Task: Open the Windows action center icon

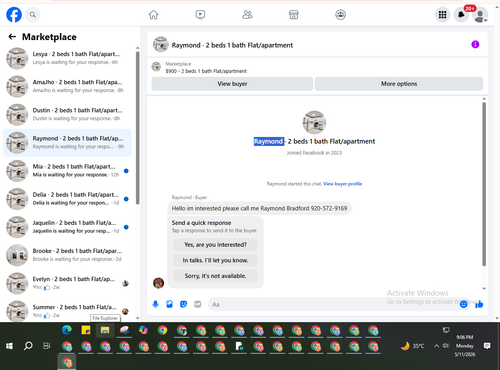Action: 487,346
